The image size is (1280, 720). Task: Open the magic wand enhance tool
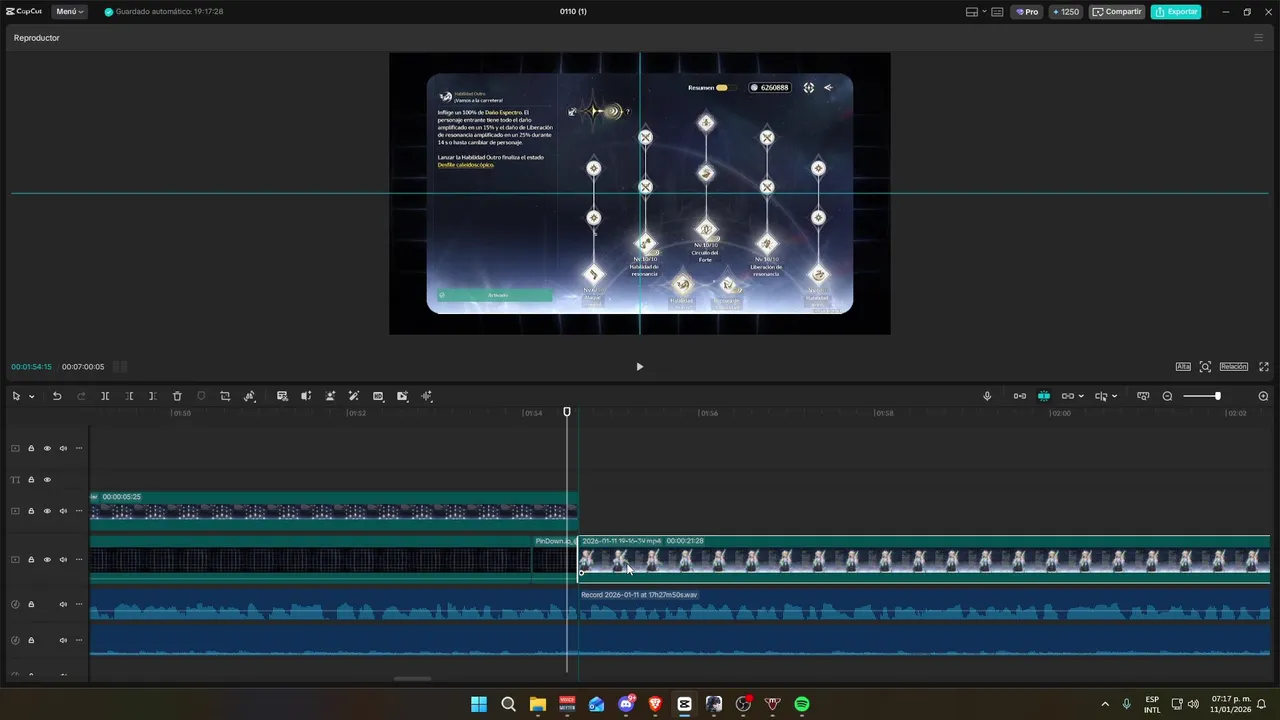tap(354, 397)
